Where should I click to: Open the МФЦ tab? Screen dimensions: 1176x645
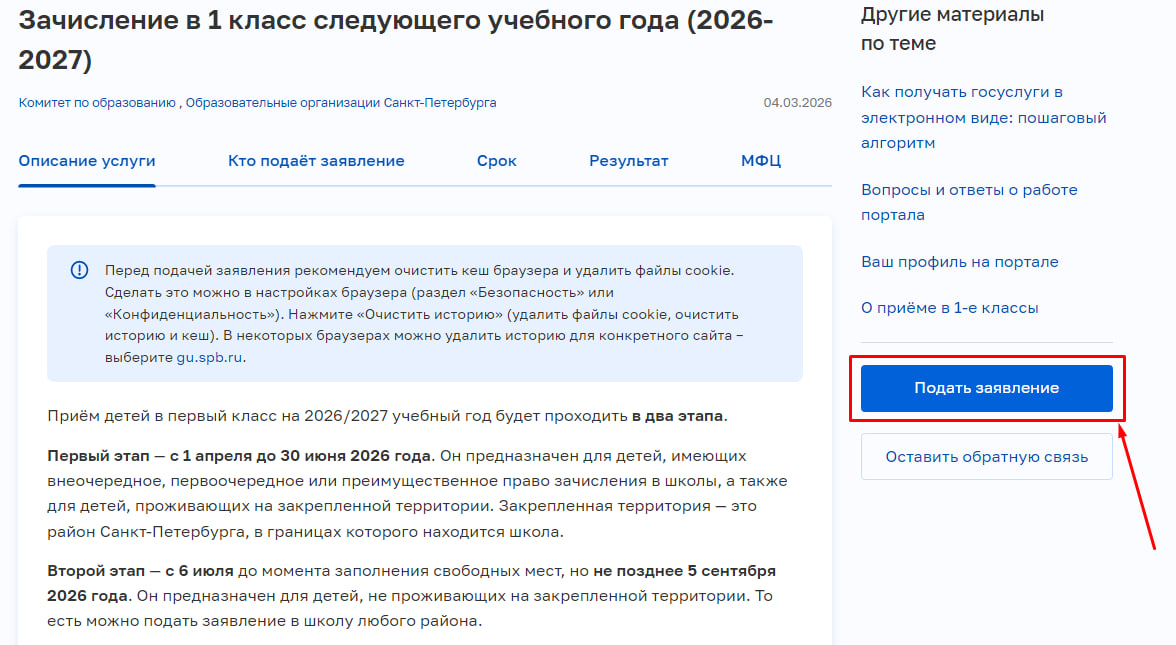click(761, 161)
